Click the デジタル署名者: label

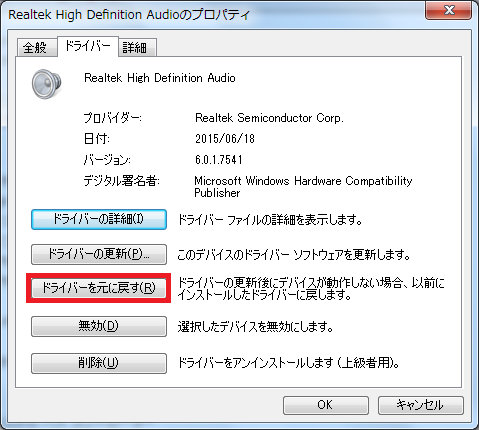pos(122,181)
